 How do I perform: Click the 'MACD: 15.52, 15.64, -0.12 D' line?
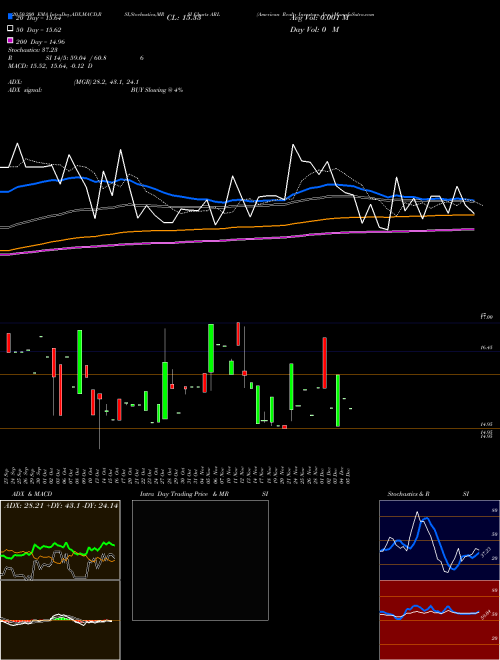pyautogui.click(x=50, y=66)
